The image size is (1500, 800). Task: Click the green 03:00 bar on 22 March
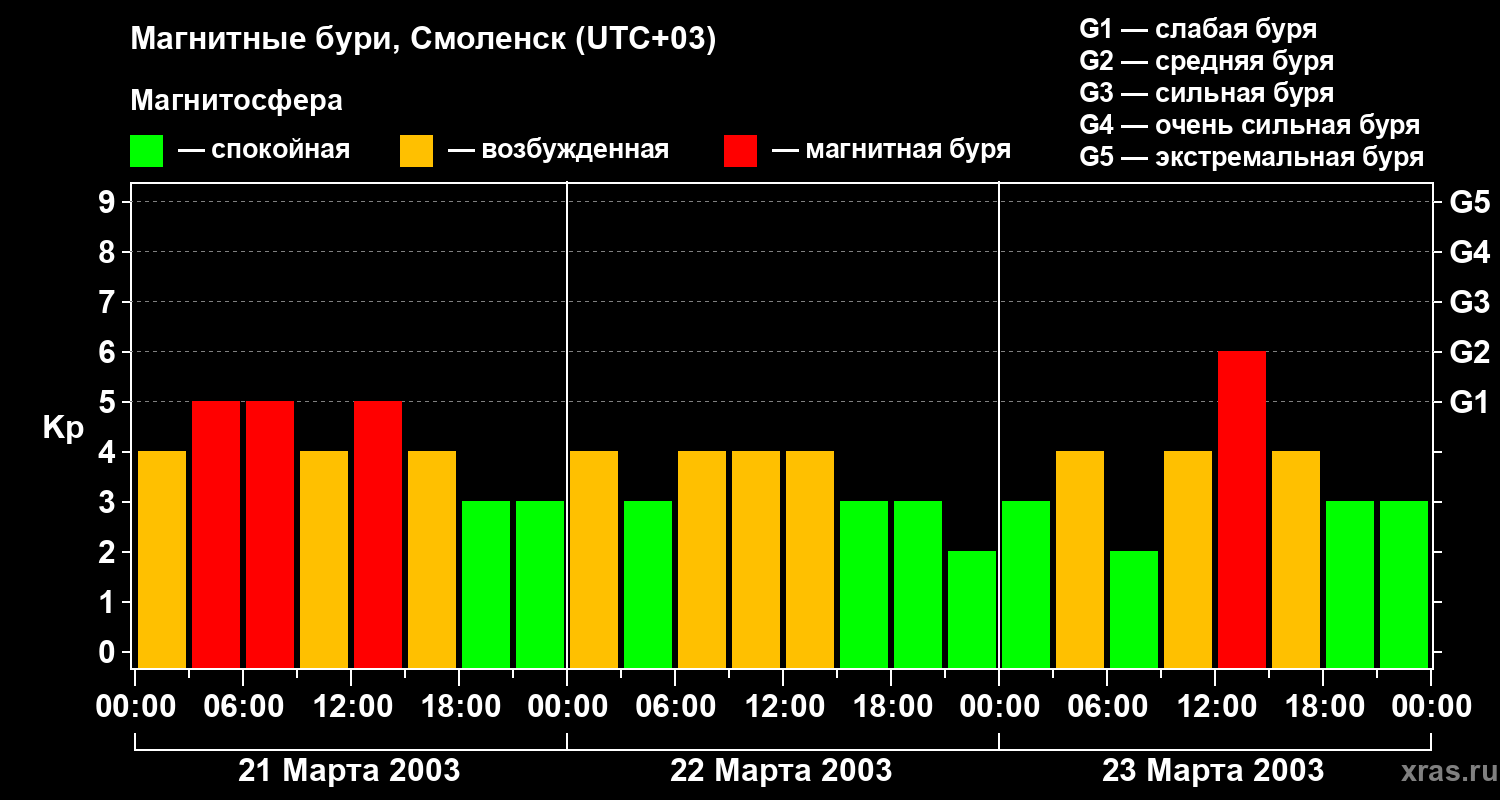(648, 585)
